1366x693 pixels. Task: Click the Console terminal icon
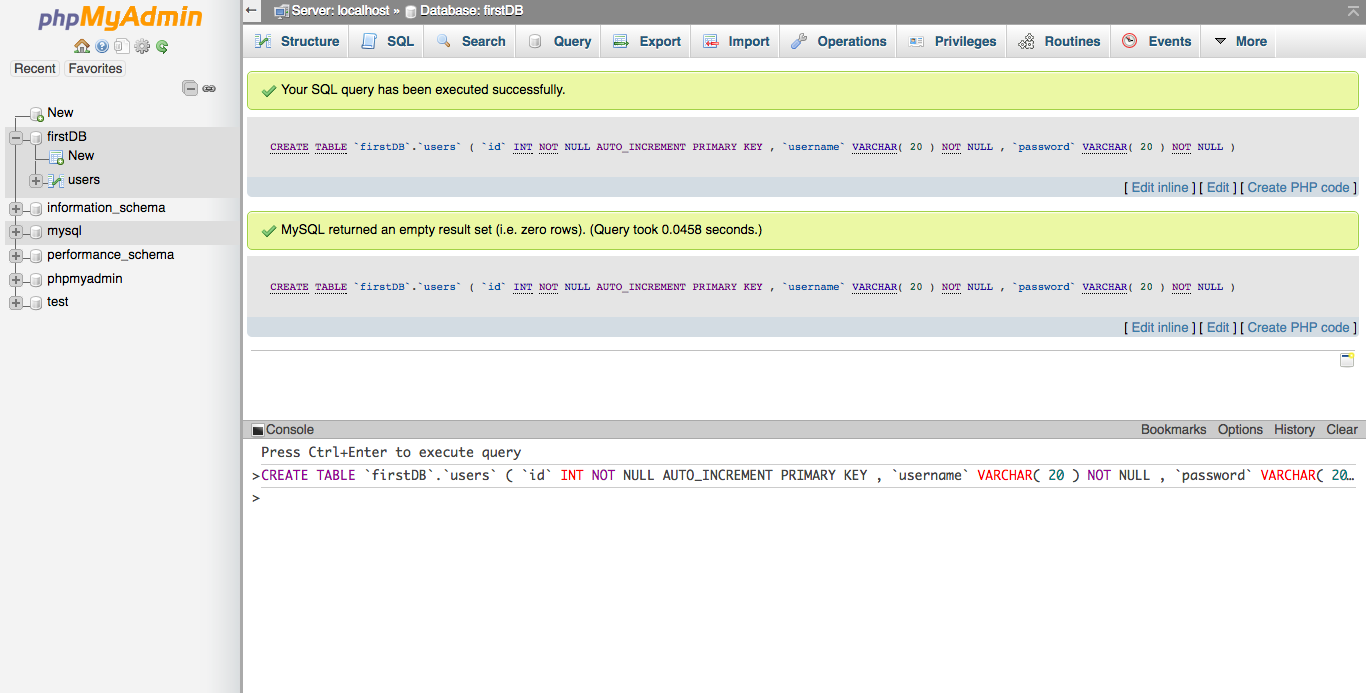[x=258, y=430]
